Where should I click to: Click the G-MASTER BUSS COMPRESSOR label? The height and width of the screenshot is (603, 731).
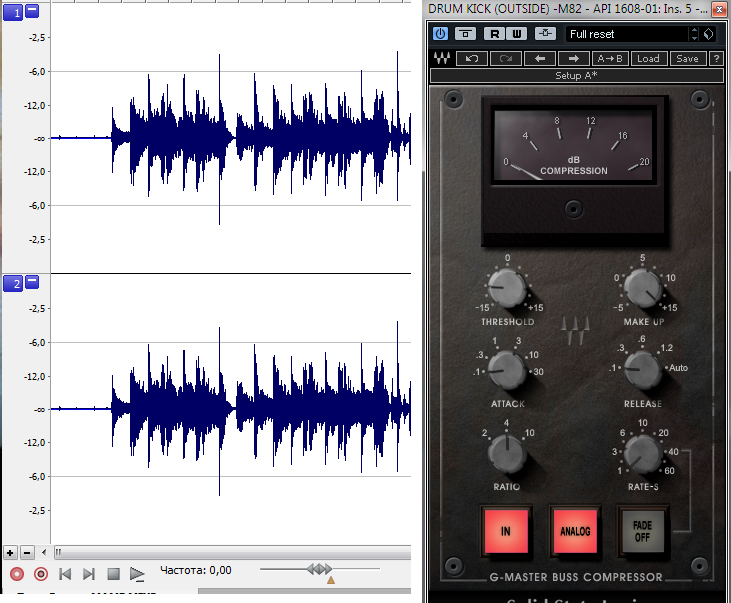(x=576, y=577)
